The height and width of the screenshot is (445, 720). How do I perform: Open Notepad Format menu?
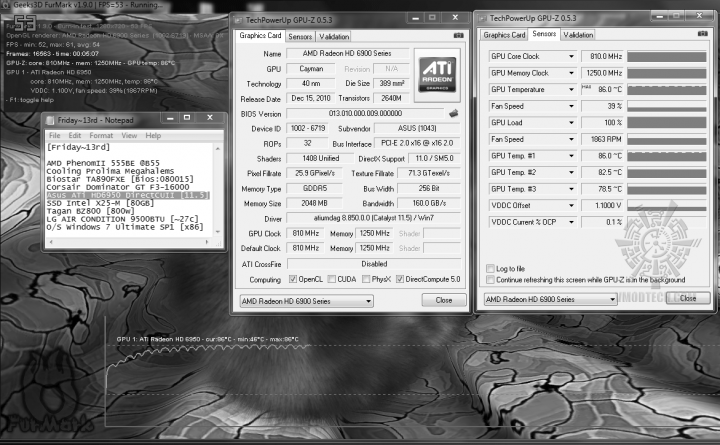click(x=101, y=135)
